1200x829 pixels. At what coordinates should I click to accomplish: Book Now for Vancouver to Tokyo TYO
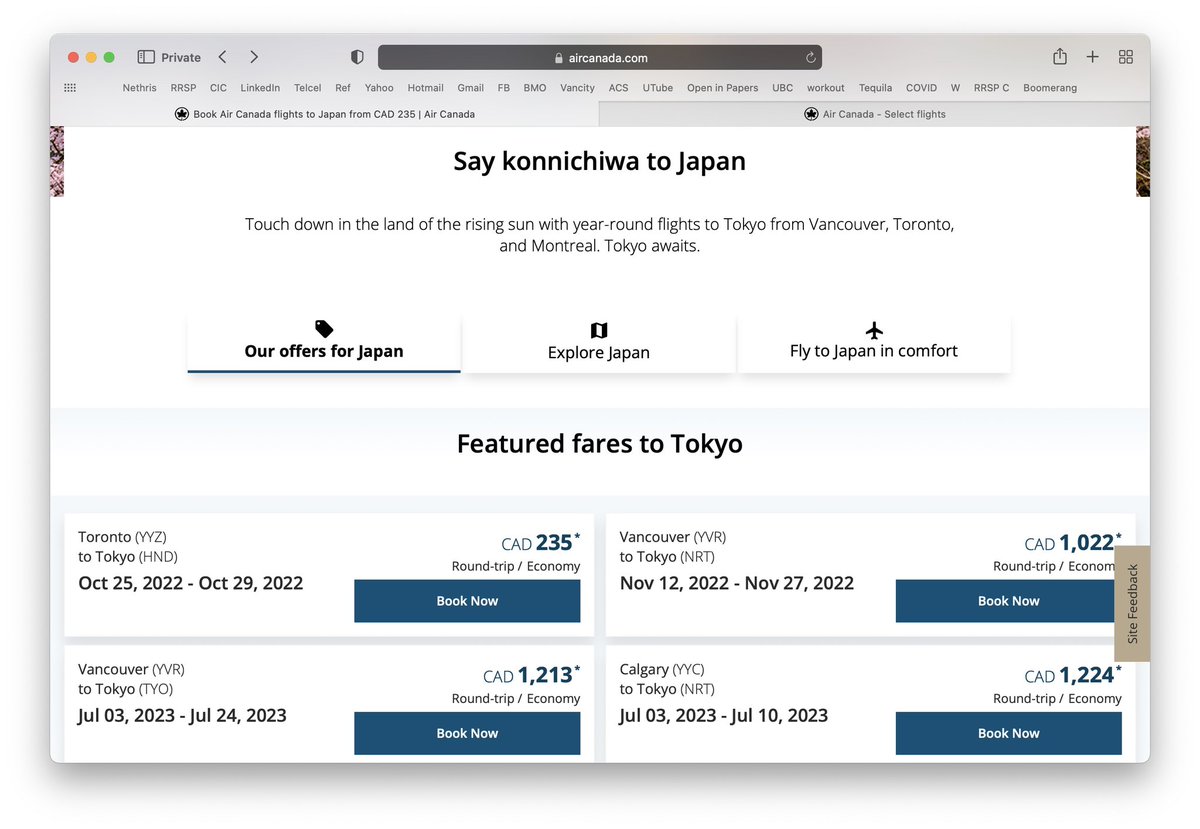[467, 733]
